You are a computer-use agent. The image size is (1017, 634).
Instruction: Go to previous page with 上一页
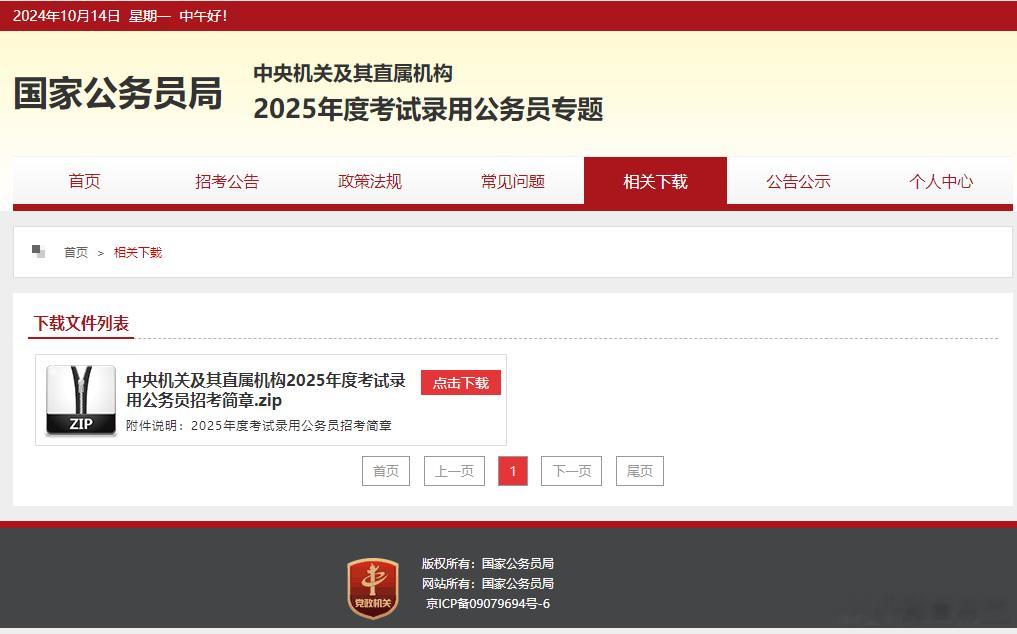point(454,471)
